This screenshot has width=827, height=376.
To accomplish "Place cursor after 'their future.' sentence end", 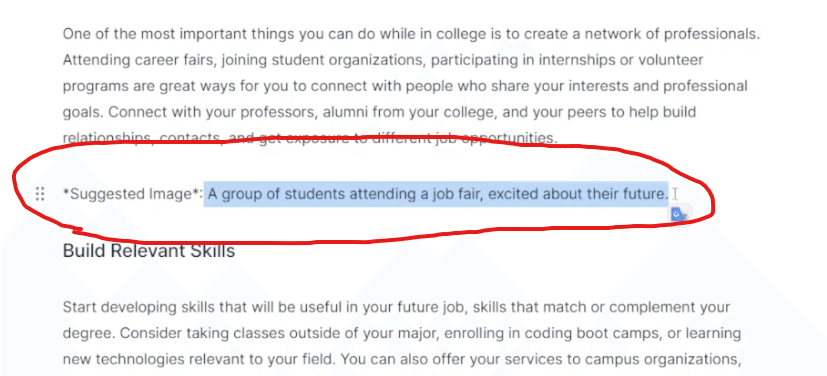I will click(x=669, y=194).
